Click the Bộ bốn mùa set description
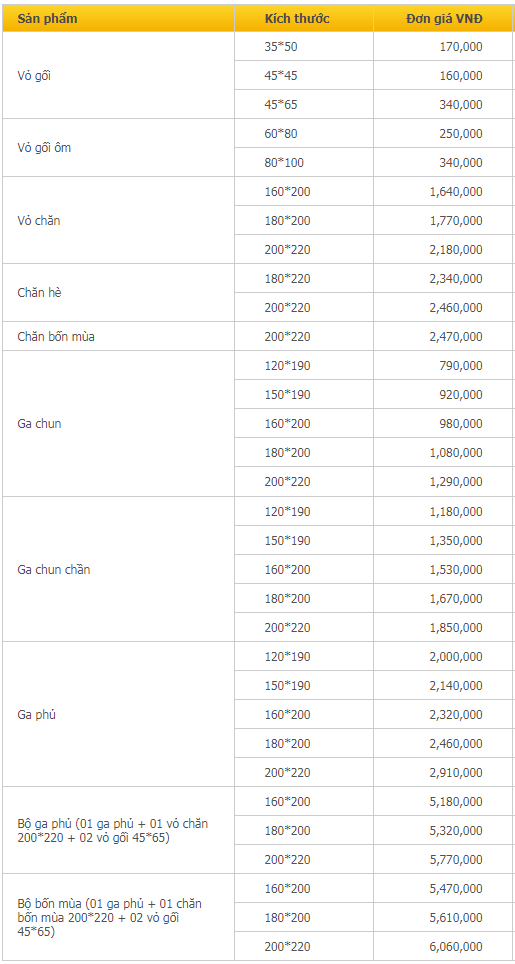Viewport: 515px width, 964px height. tap(109, 918)
